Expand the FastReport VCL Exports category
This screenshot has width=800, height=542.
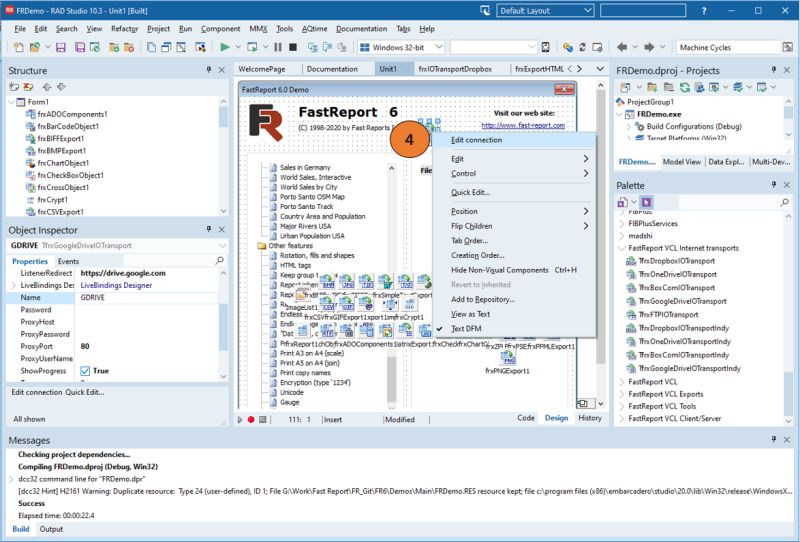coord(621,394)
